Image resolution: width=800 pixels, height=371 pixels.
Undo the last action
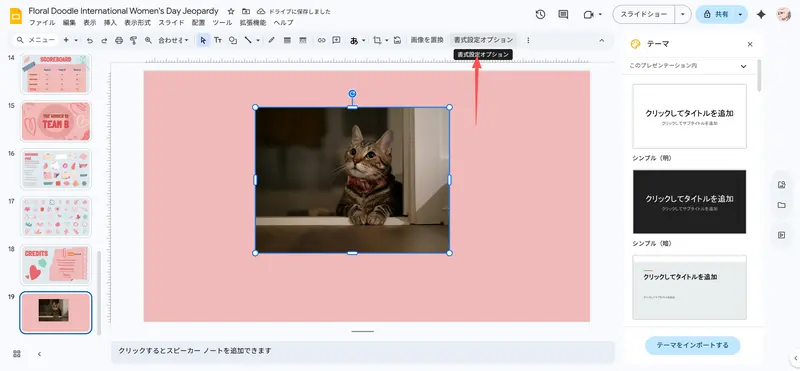pyautogui.click(x=90, y=40)
